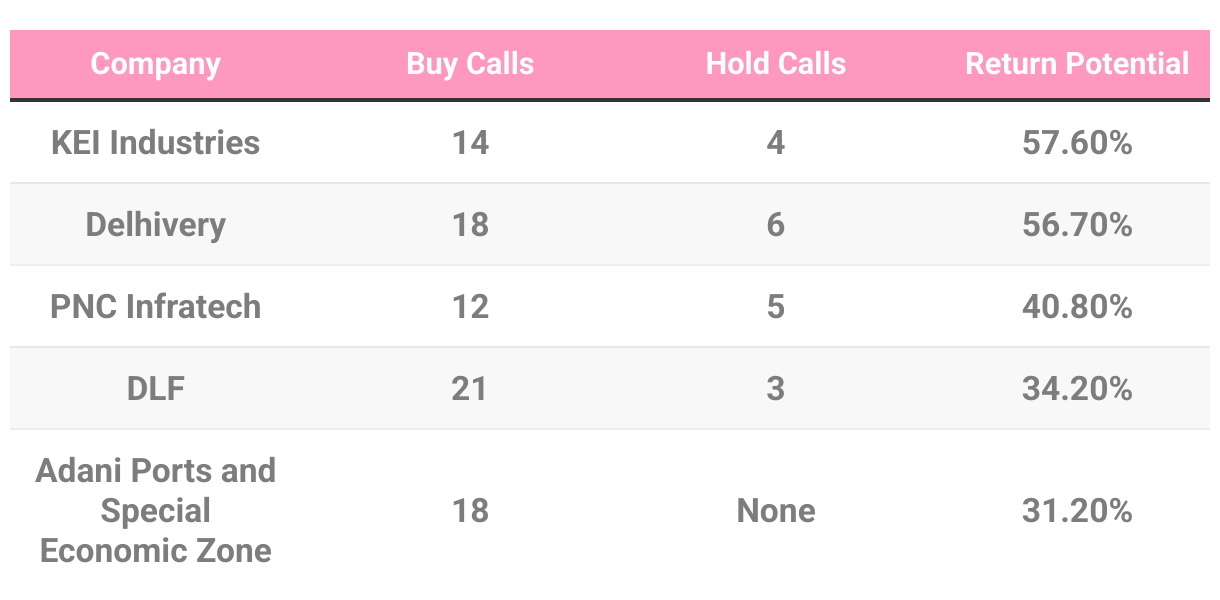Click the 'None' hold calls cell
Screen dimensions: 1220x600
coord(776,511)
